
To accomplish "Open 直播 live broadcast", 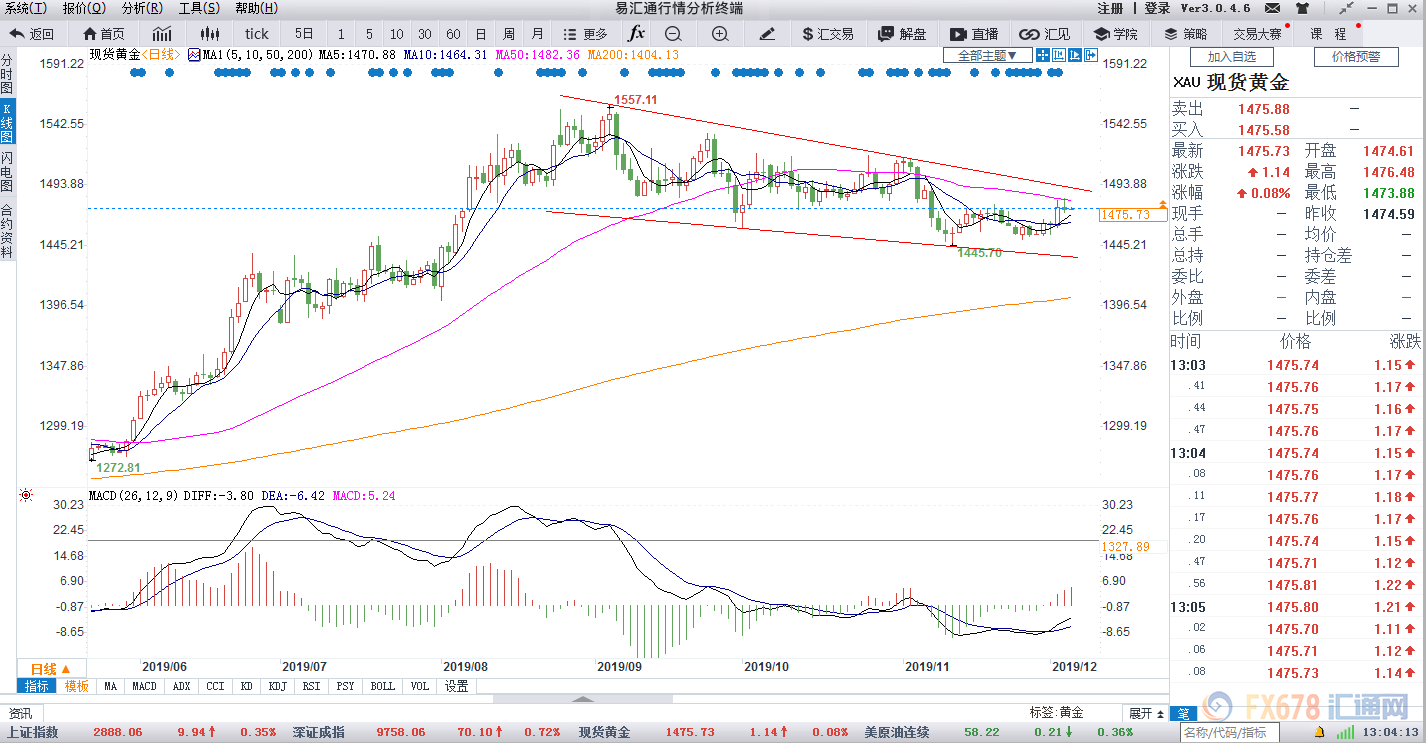I will 974,34.
